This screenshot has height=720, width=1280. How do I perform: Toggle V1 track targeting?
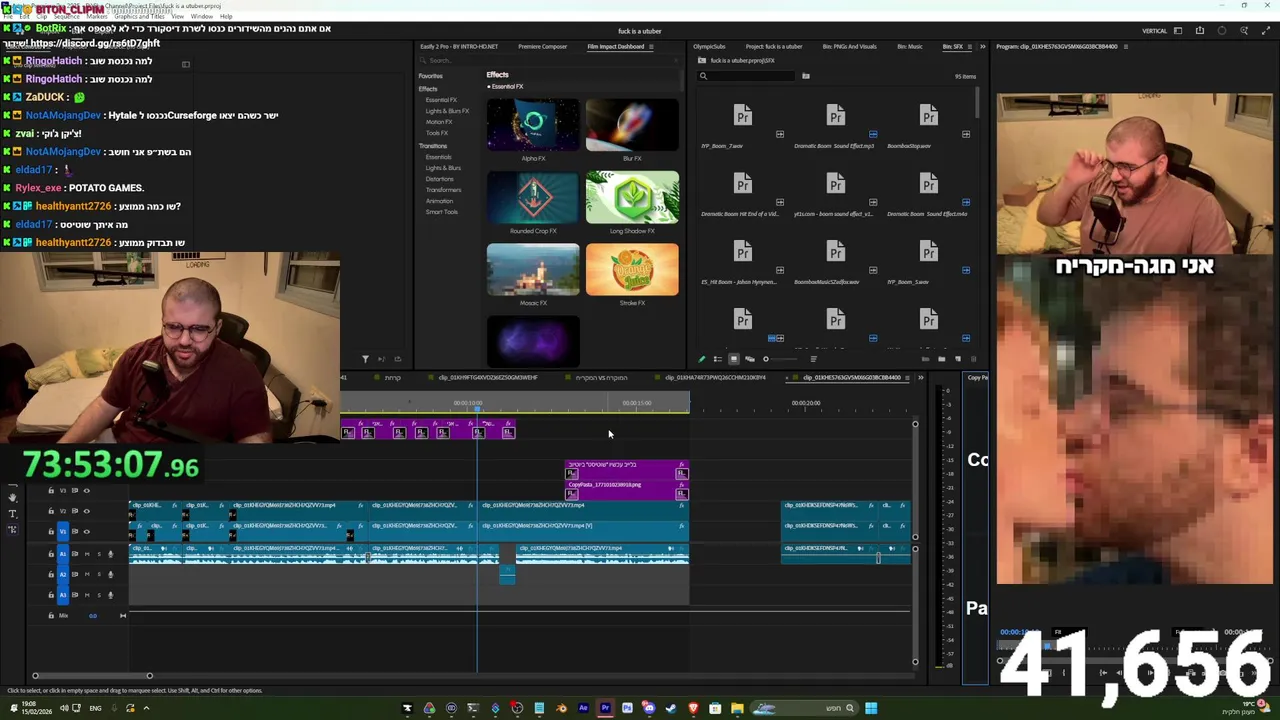[63, 532]
